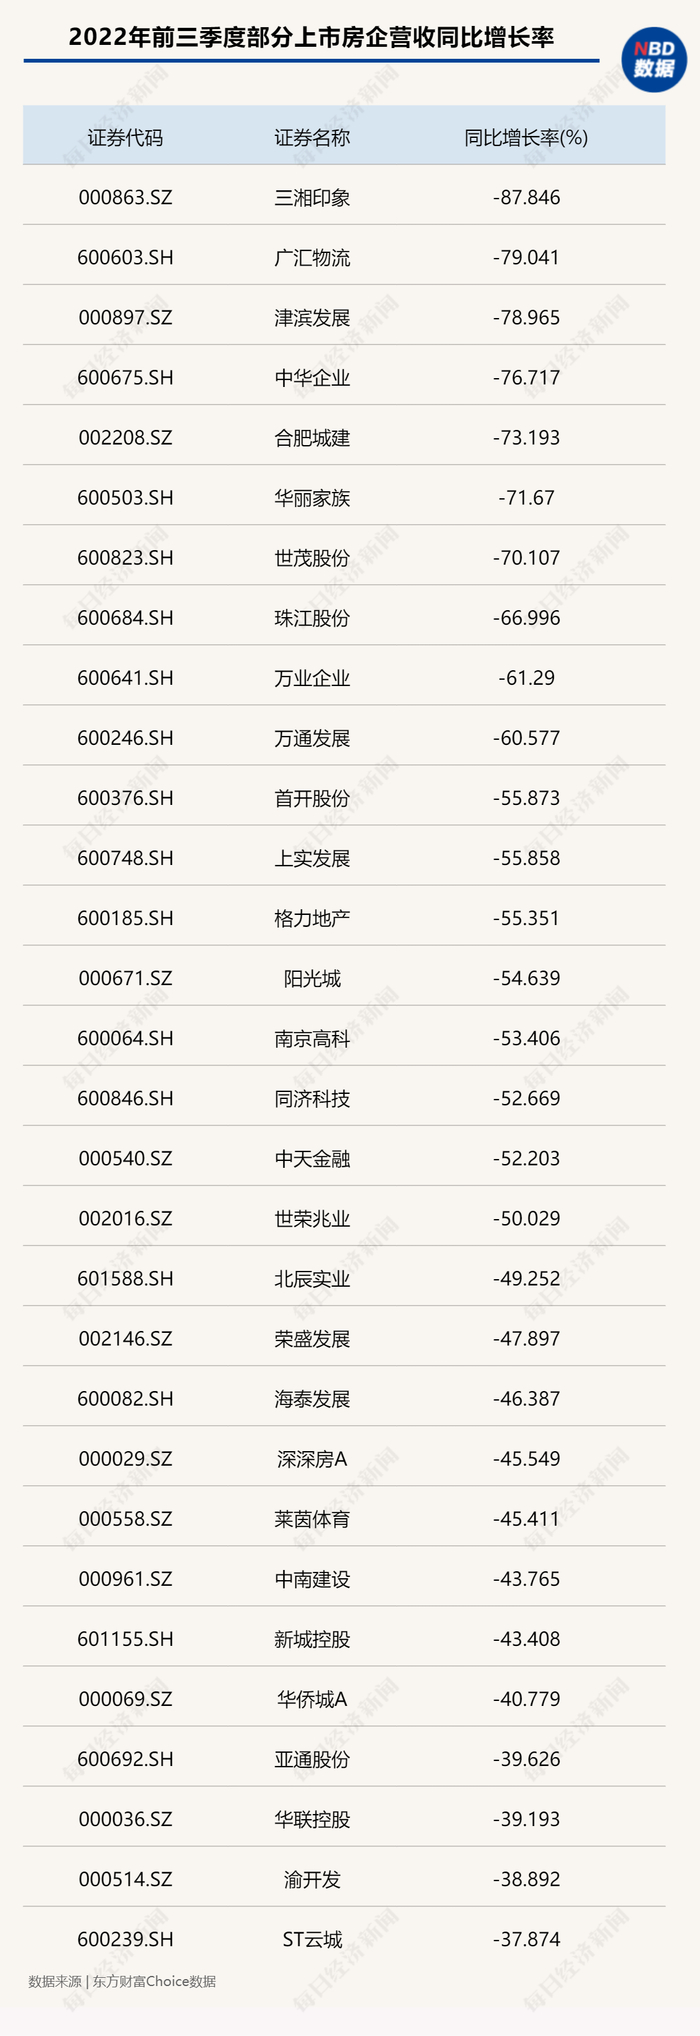This screenshot has width=700, height=2036.
Task: Select the ST云城 name cell
Action: pos(312,1939)
